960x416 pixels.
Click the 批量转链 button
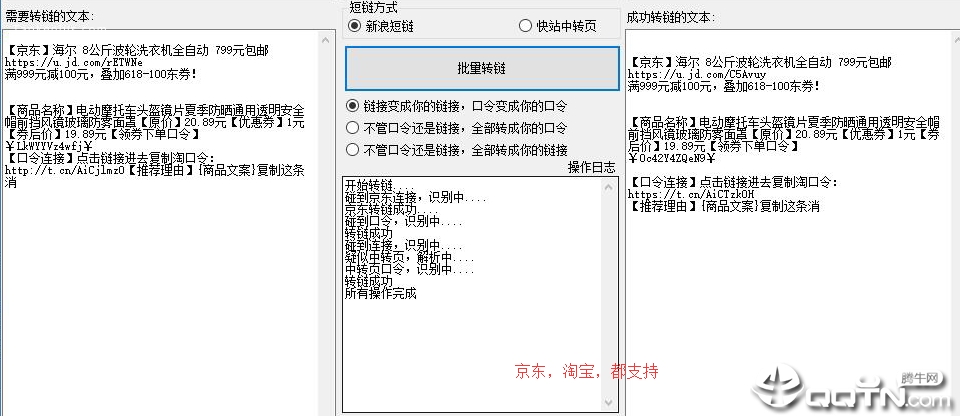point(482,68)
